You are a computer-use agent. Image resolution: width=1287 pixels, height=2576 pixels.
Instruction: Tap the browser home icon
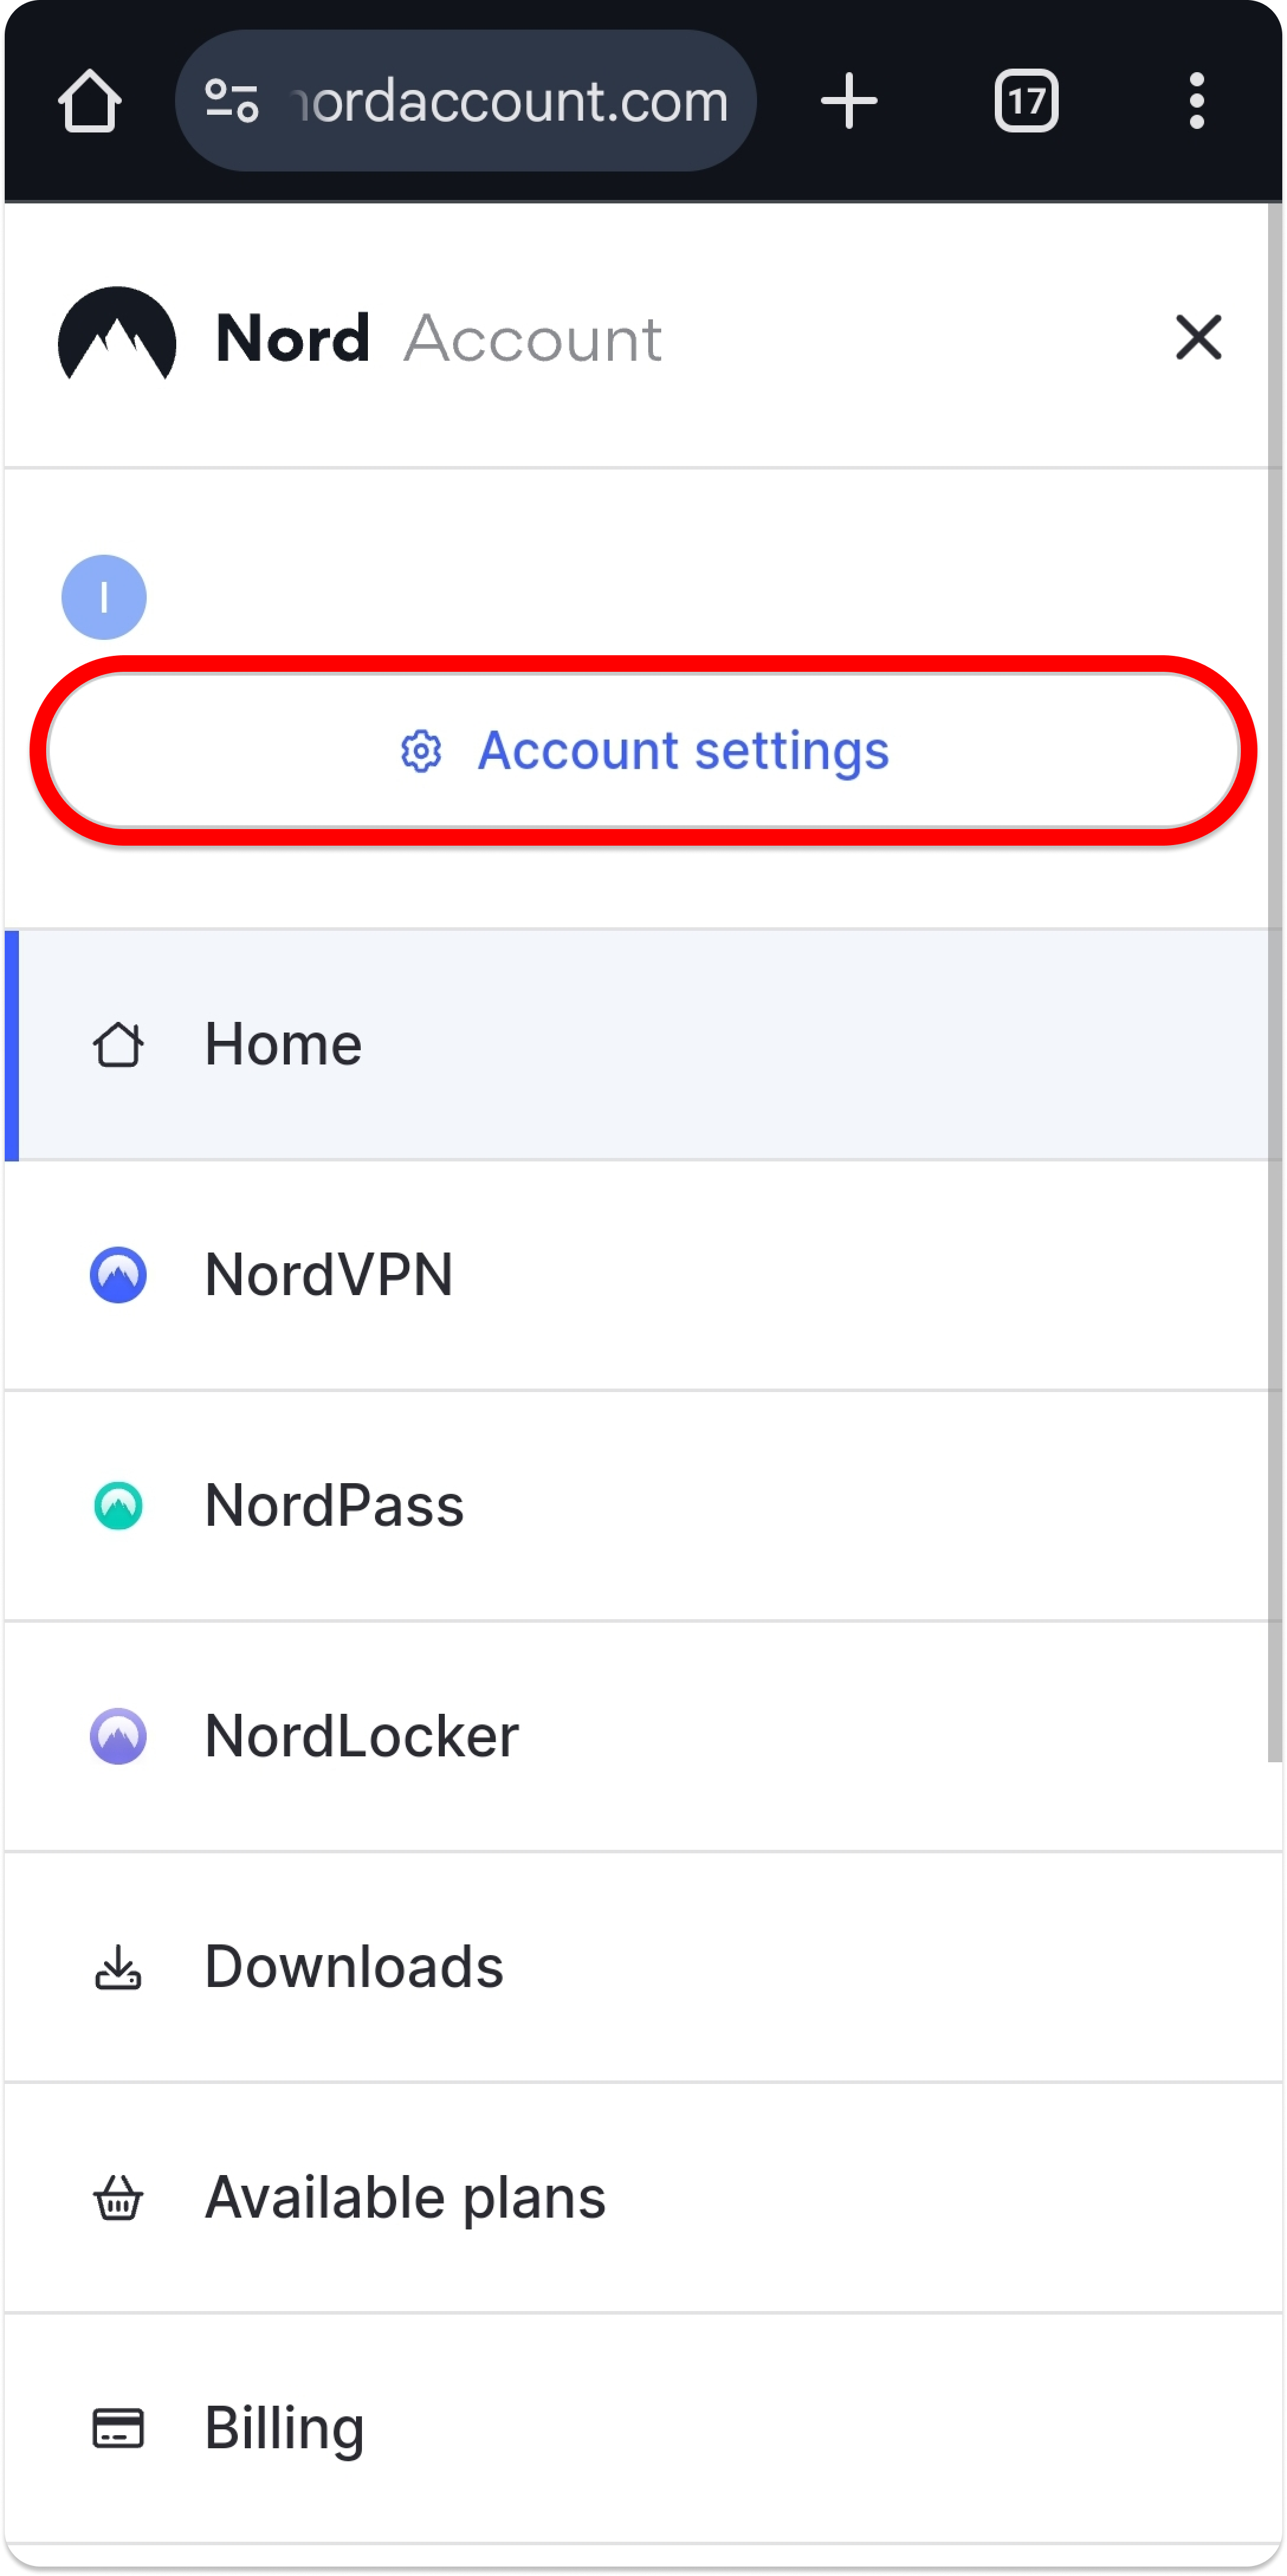click(90, 101)
